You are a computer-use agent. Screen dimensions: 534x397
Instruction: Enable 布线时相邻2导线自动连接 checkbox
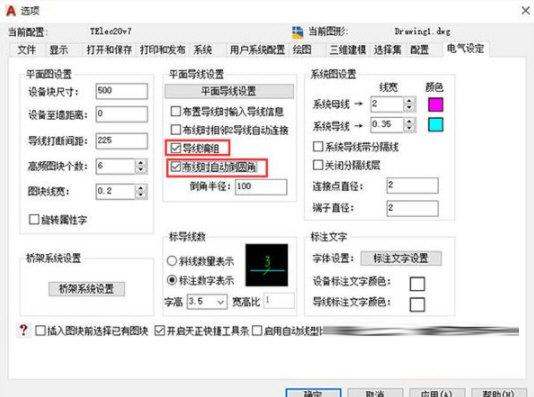[x=175, y=129]
